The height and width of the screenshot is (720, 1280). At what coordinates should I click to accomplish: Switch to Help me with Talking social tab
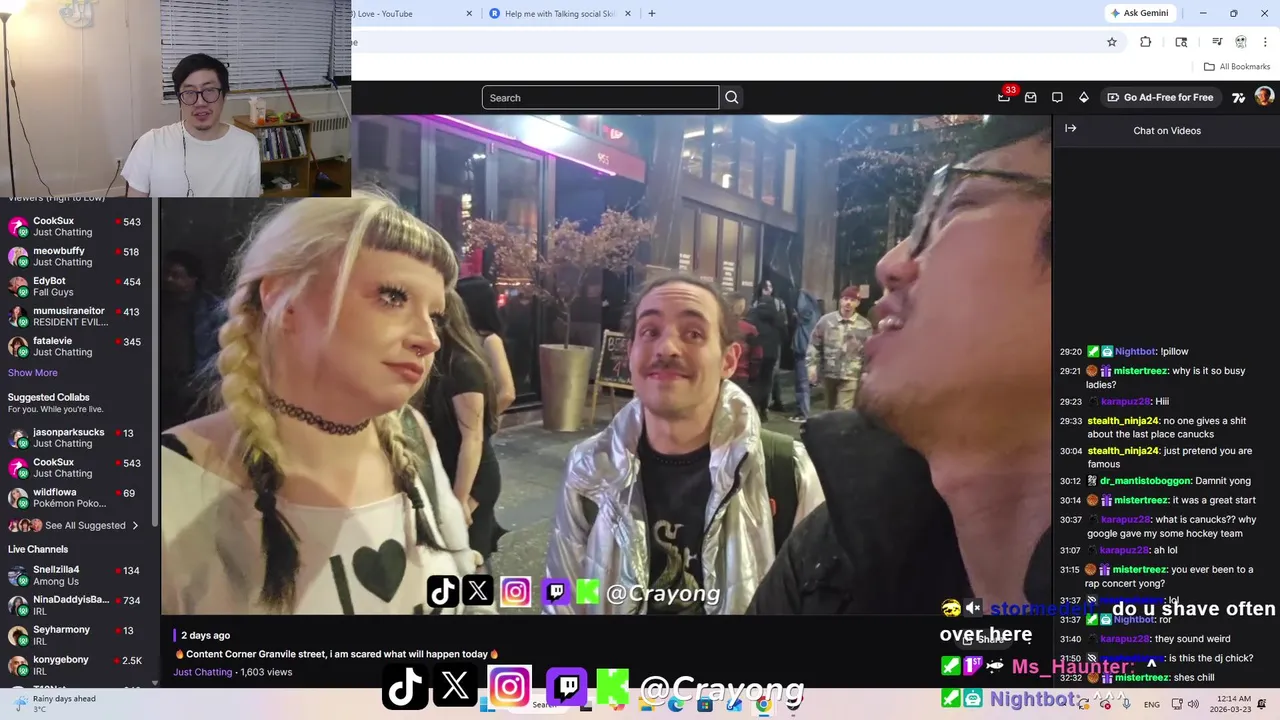pos(560,14)
